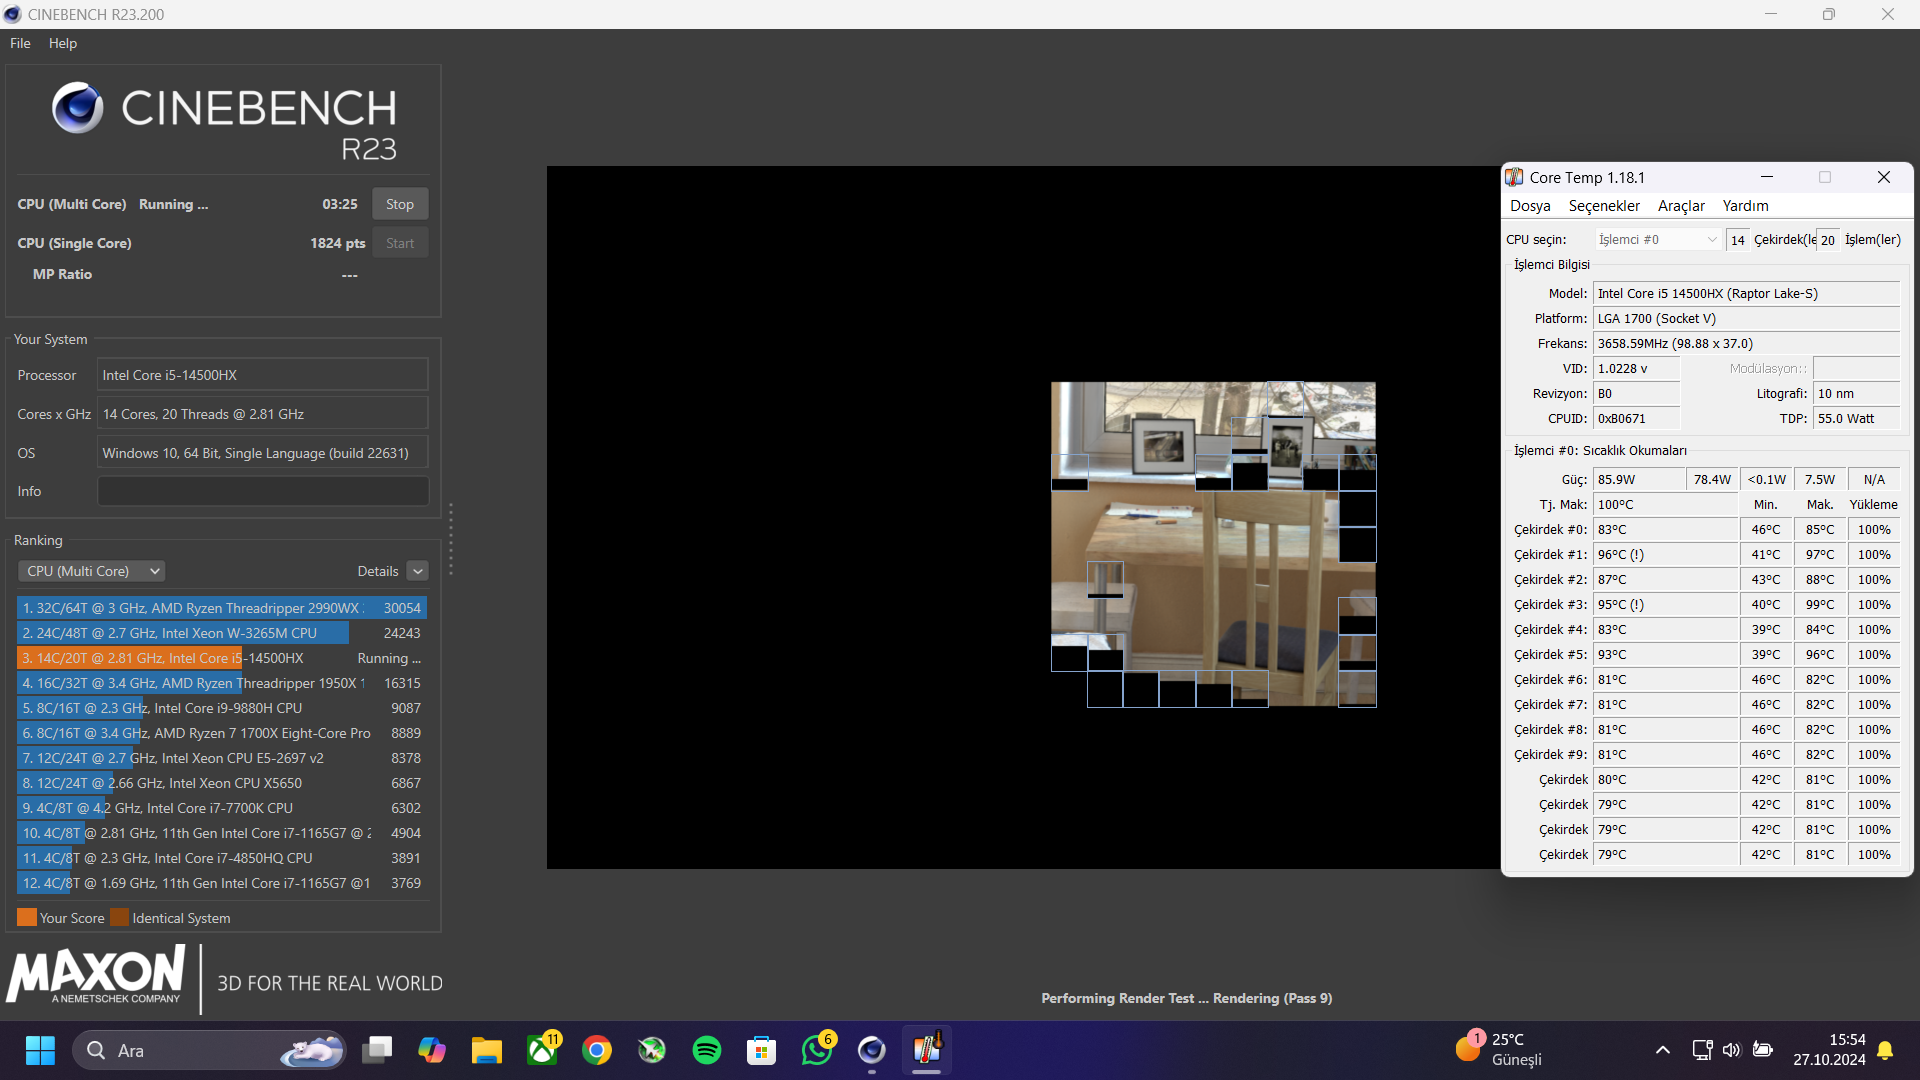Open the CPU seçin İşlemci #0 dropdown
This screenshot has width=1920, height=1080.
pos(1656,240)
